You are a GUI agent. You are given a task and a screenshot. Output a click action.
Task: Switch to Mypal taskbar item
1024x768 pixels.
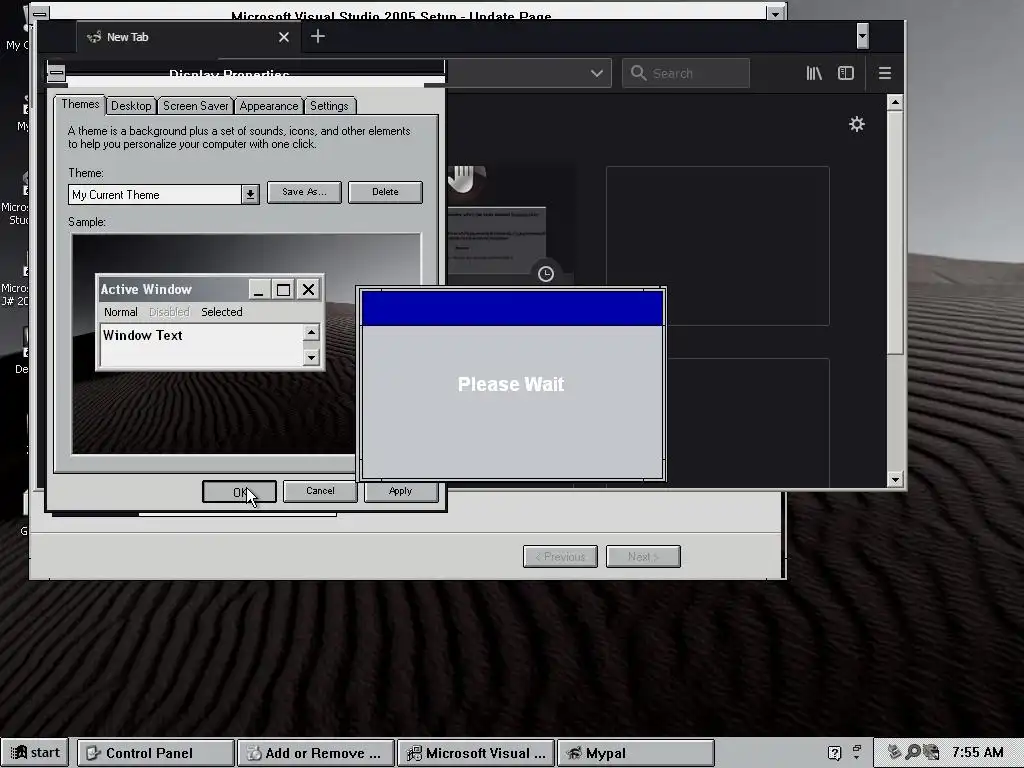(x=636, y=753)
